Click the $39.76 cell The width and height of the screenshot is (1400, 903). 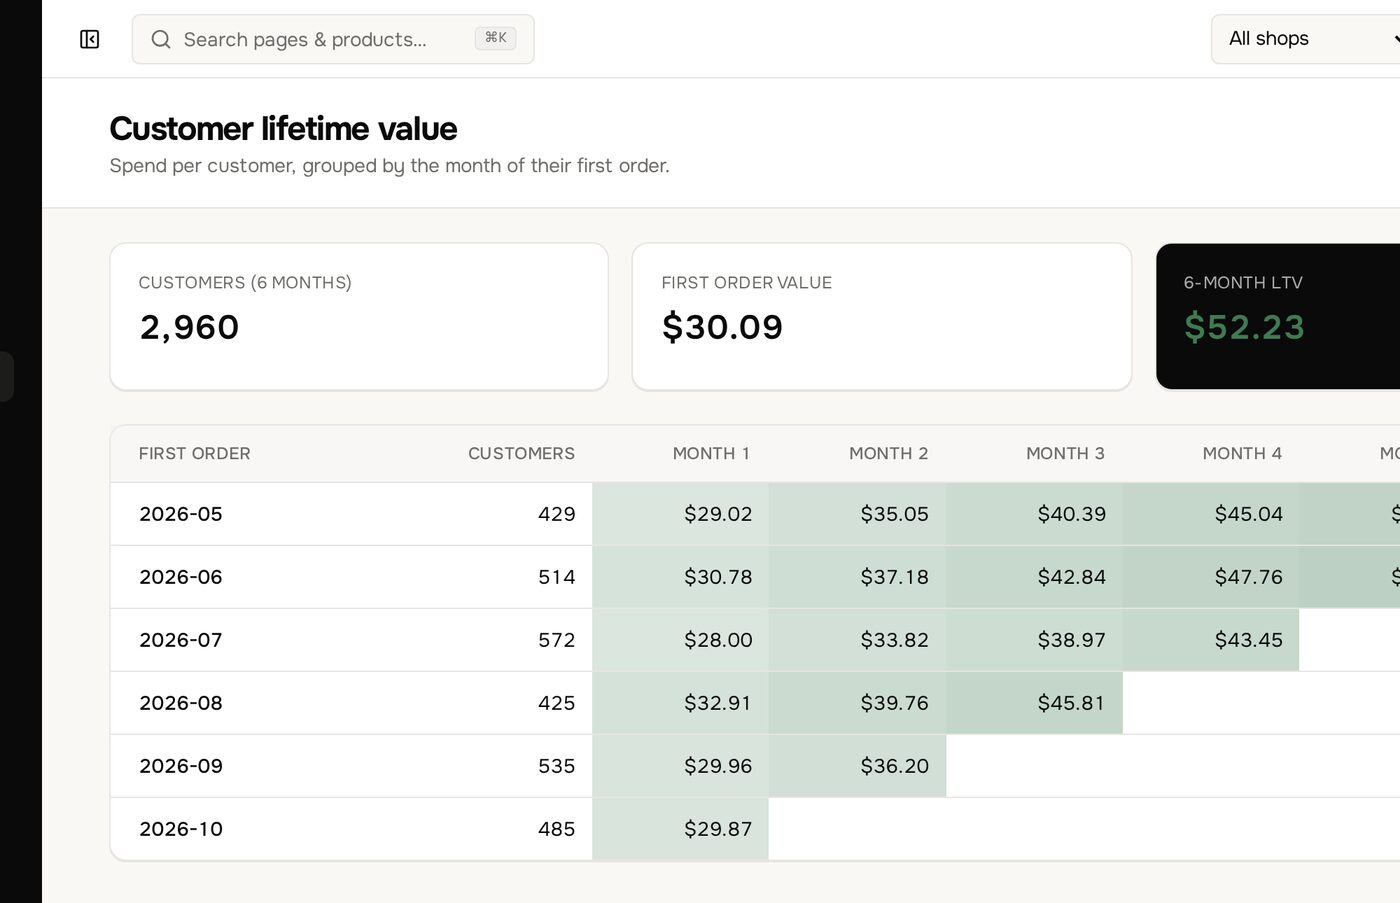point(857,703)
